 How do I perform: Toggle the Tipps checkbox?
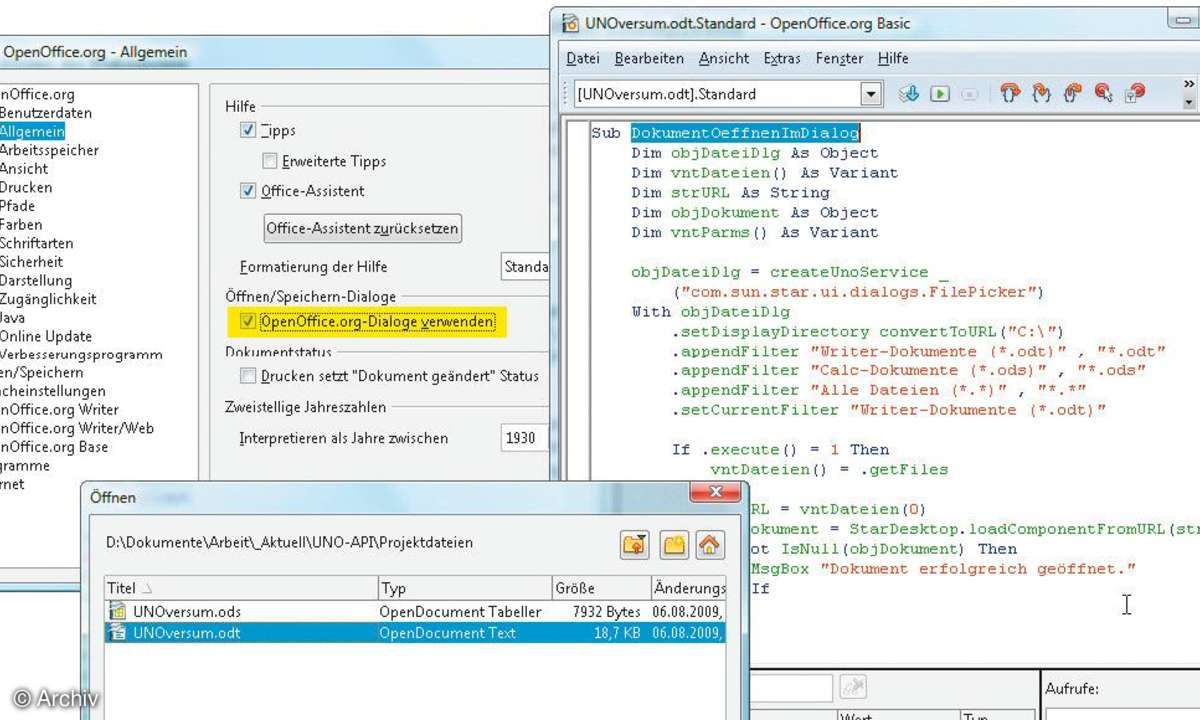pyautogui.click(x=248, y=130)
